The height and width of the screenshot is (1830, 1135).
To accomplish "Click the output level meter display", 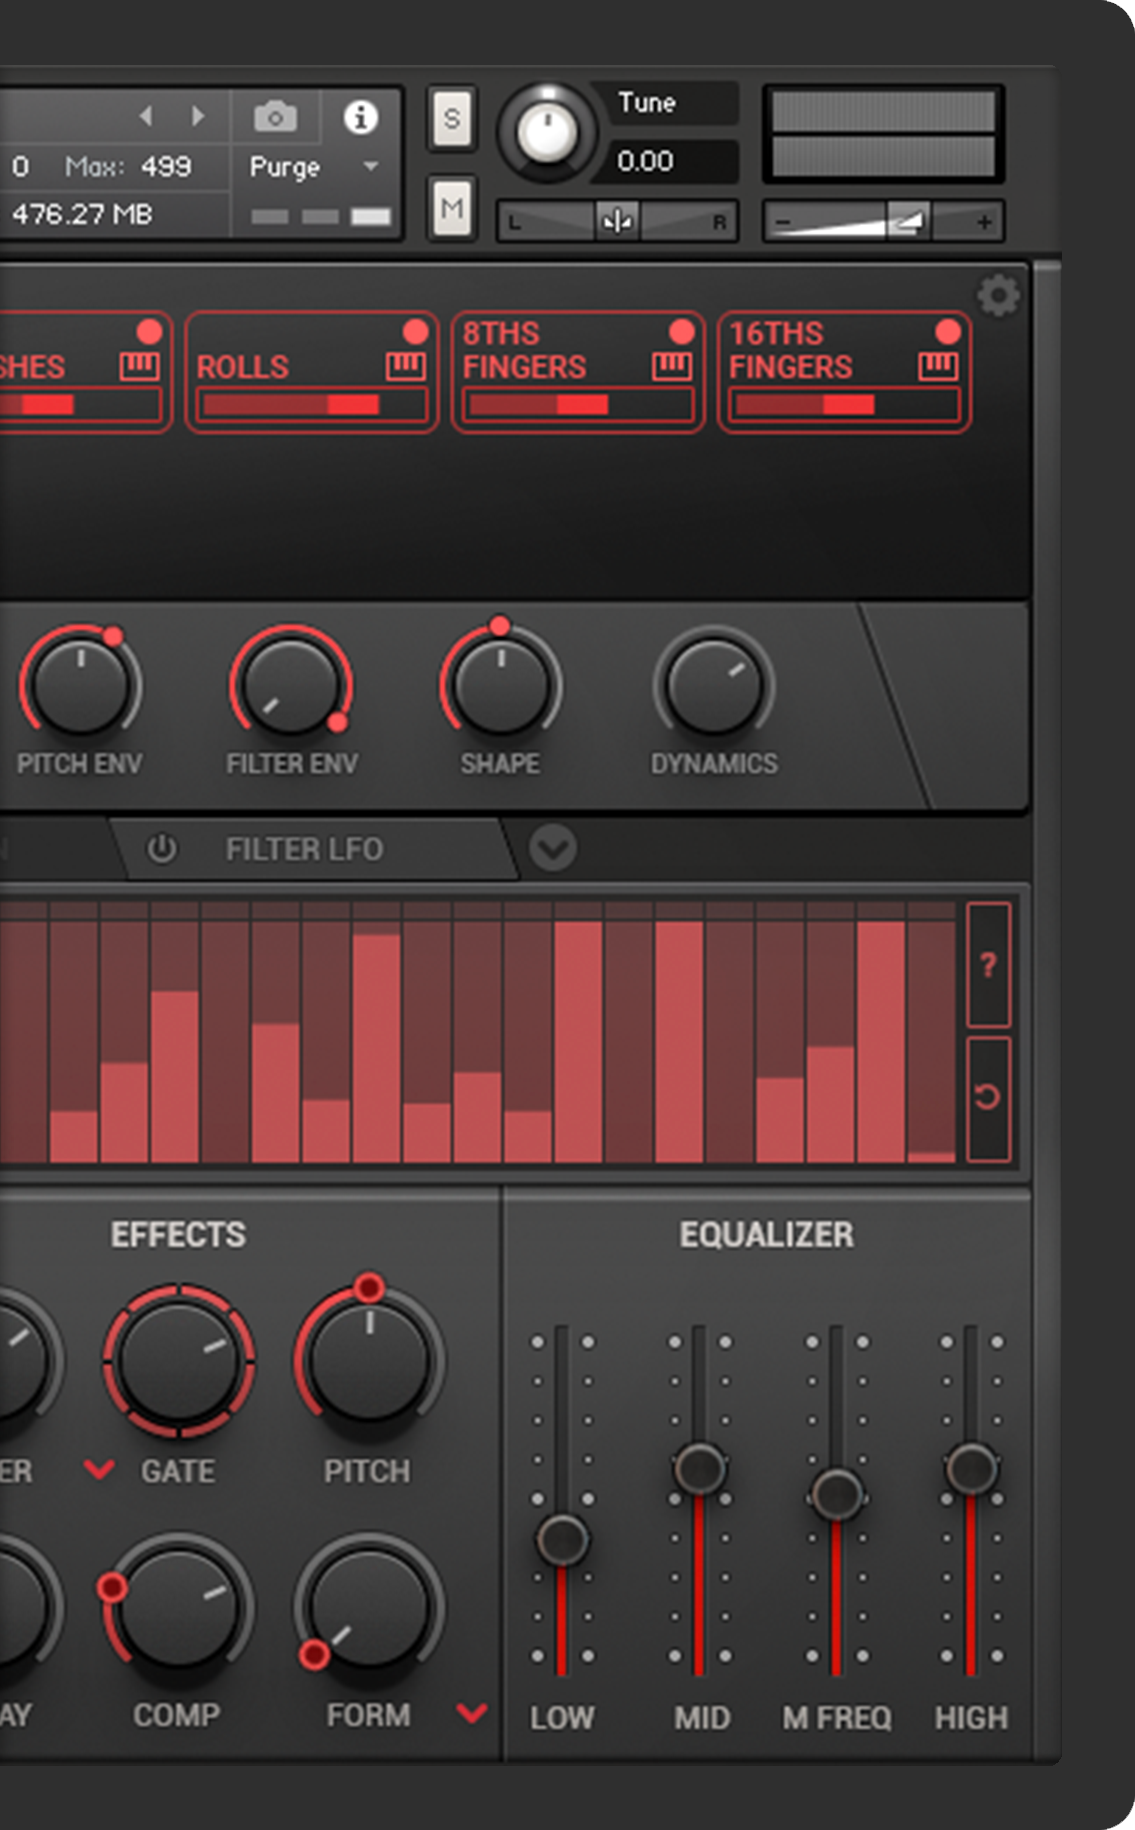I will click(884, 134).
